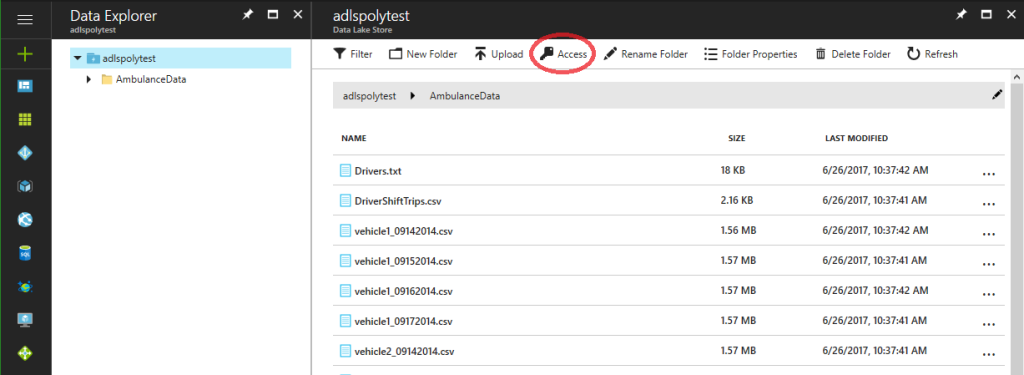Screen dimensions: 1024x375
Task: Open the Virtual machines monitor icon
Action: click(x=25, y=319)
